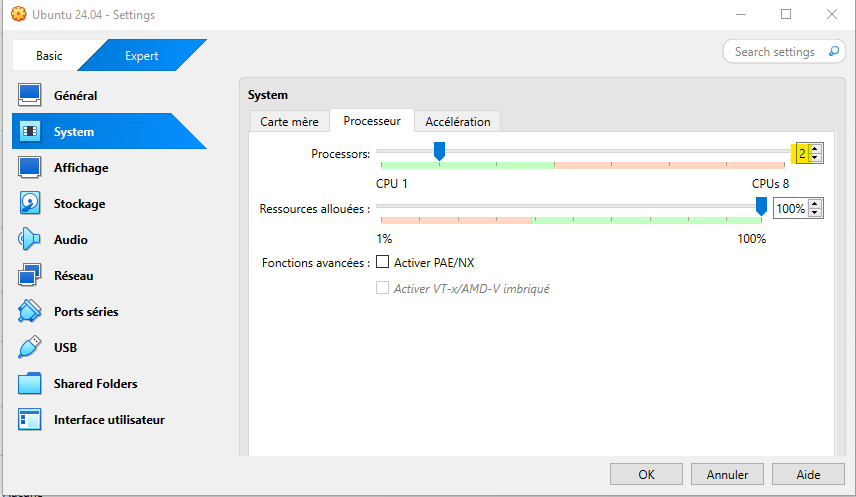856x497 pixels.
Task: Switch to Basic settings mode
Action: coord(49,56)
